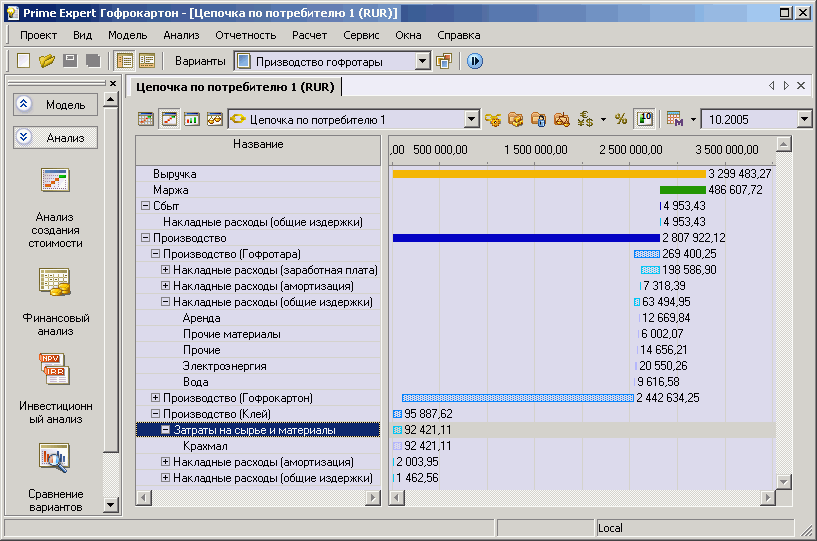Image resolution: width=817 pixels, height=541 pixels.
Task: Open the Анализ menu
Action: (x=181, y=35)
